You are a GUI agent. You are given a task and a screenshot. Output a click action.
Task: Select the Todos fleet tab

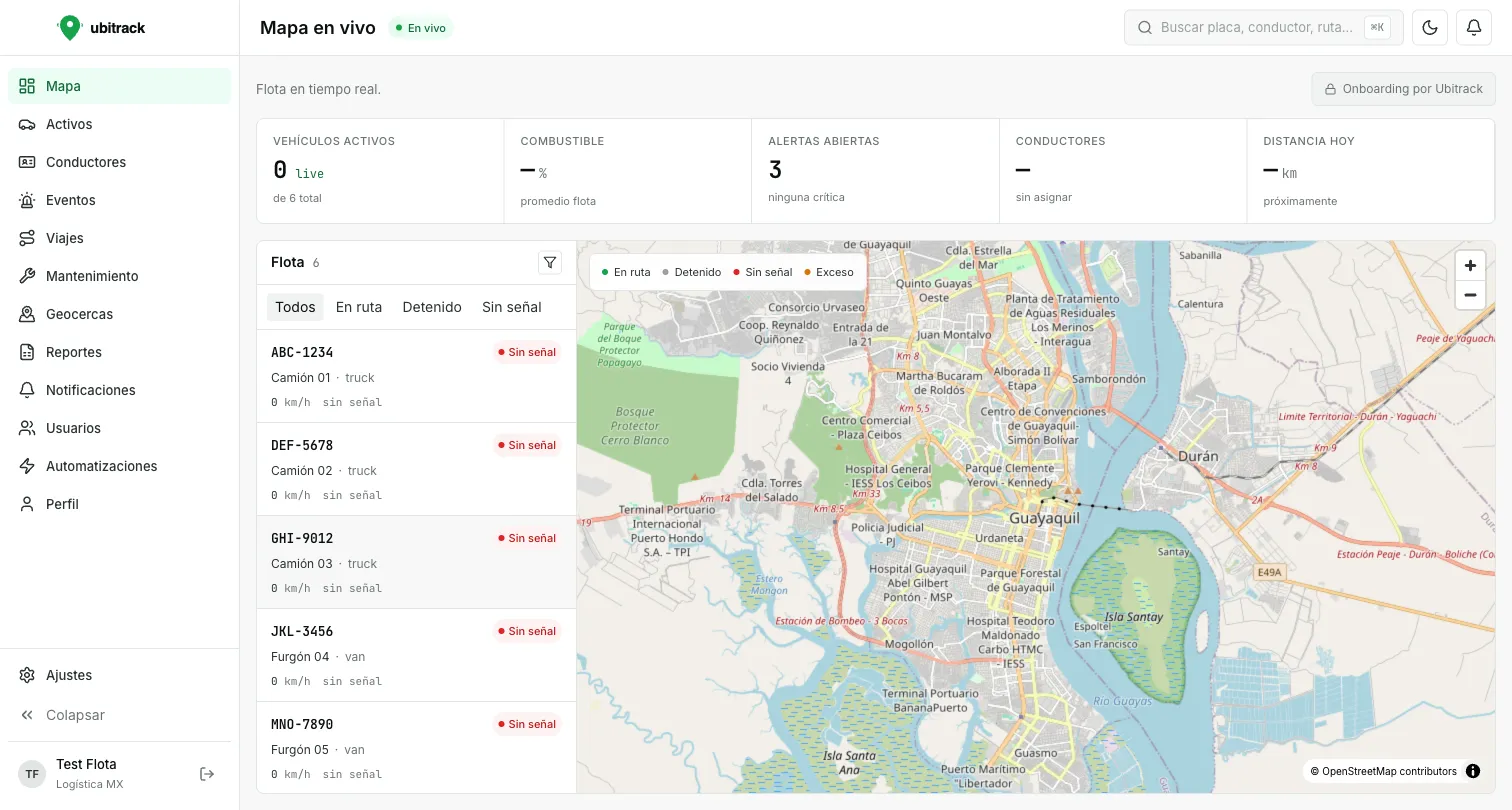click(x=295, y=307)
